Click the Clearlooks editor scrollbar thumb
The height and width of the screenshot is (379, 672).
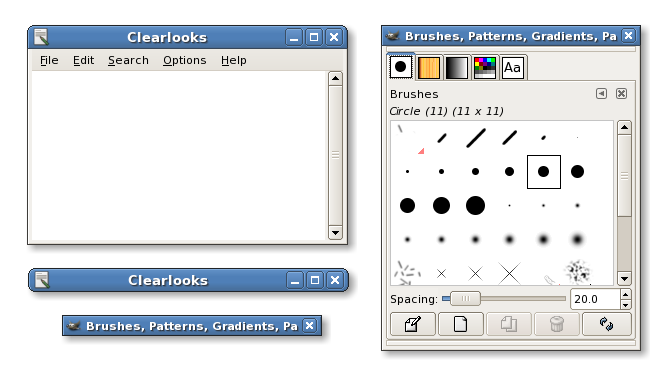pyautogui.click(x=335, y=155)
